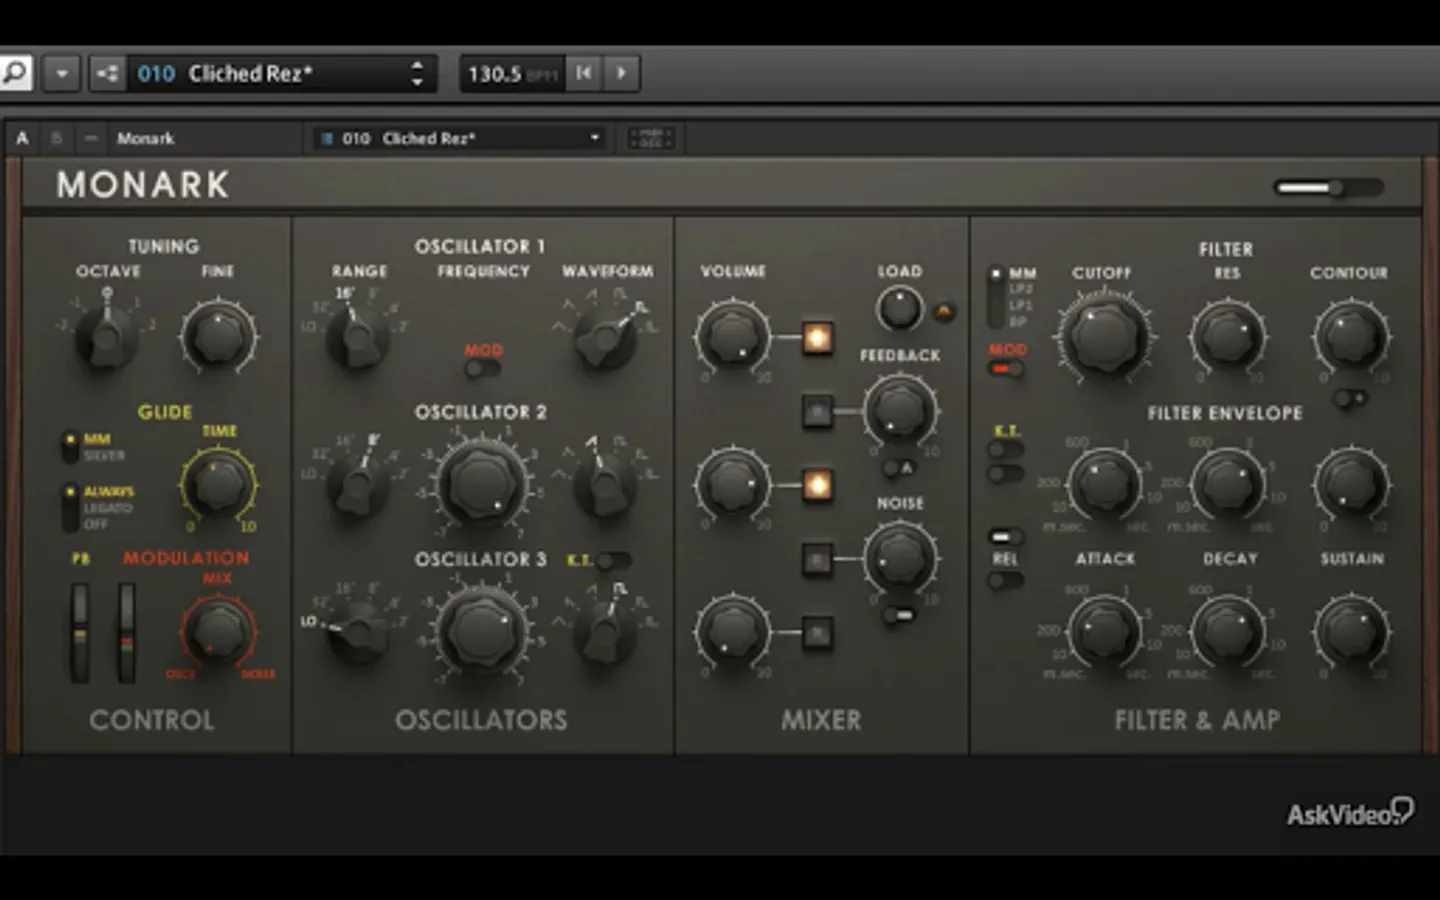The width and height of the screenshot is (1440, 900).
Task: Open the 010 Cliched Rez preset dropdown
Action: (460, 138)
